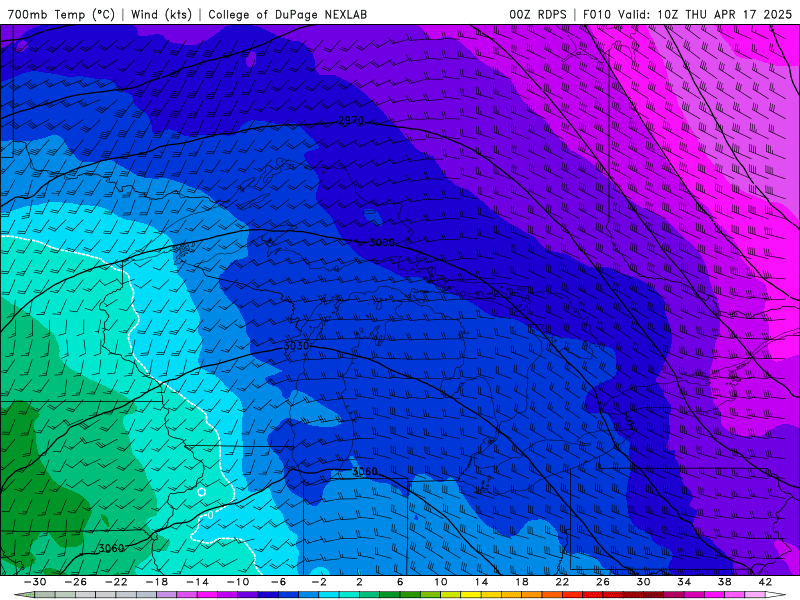Click the -6 colorbar label

[278, 582]
